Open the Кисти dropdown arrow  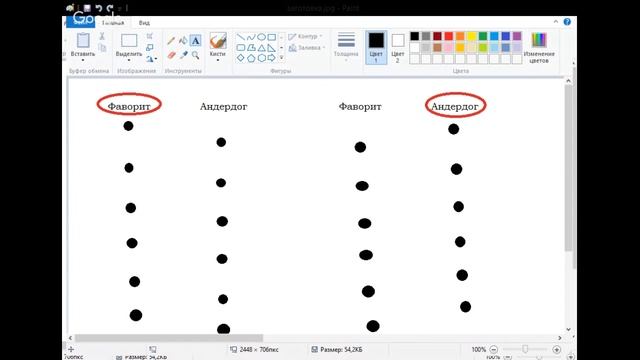pos(218,60)
